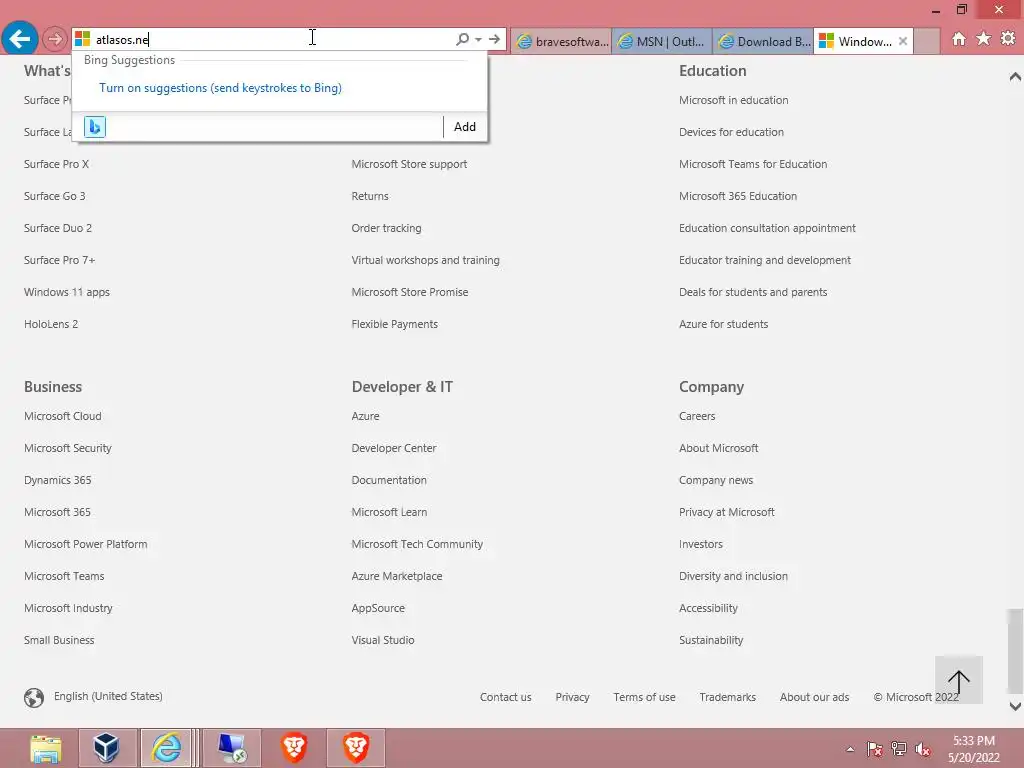Show hidden system tray icons

pyautogui.click(x=850, y=749)
